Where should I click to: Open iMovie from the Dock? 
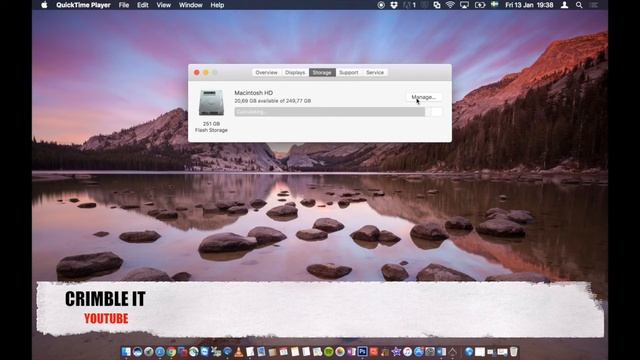click(396, 351)
